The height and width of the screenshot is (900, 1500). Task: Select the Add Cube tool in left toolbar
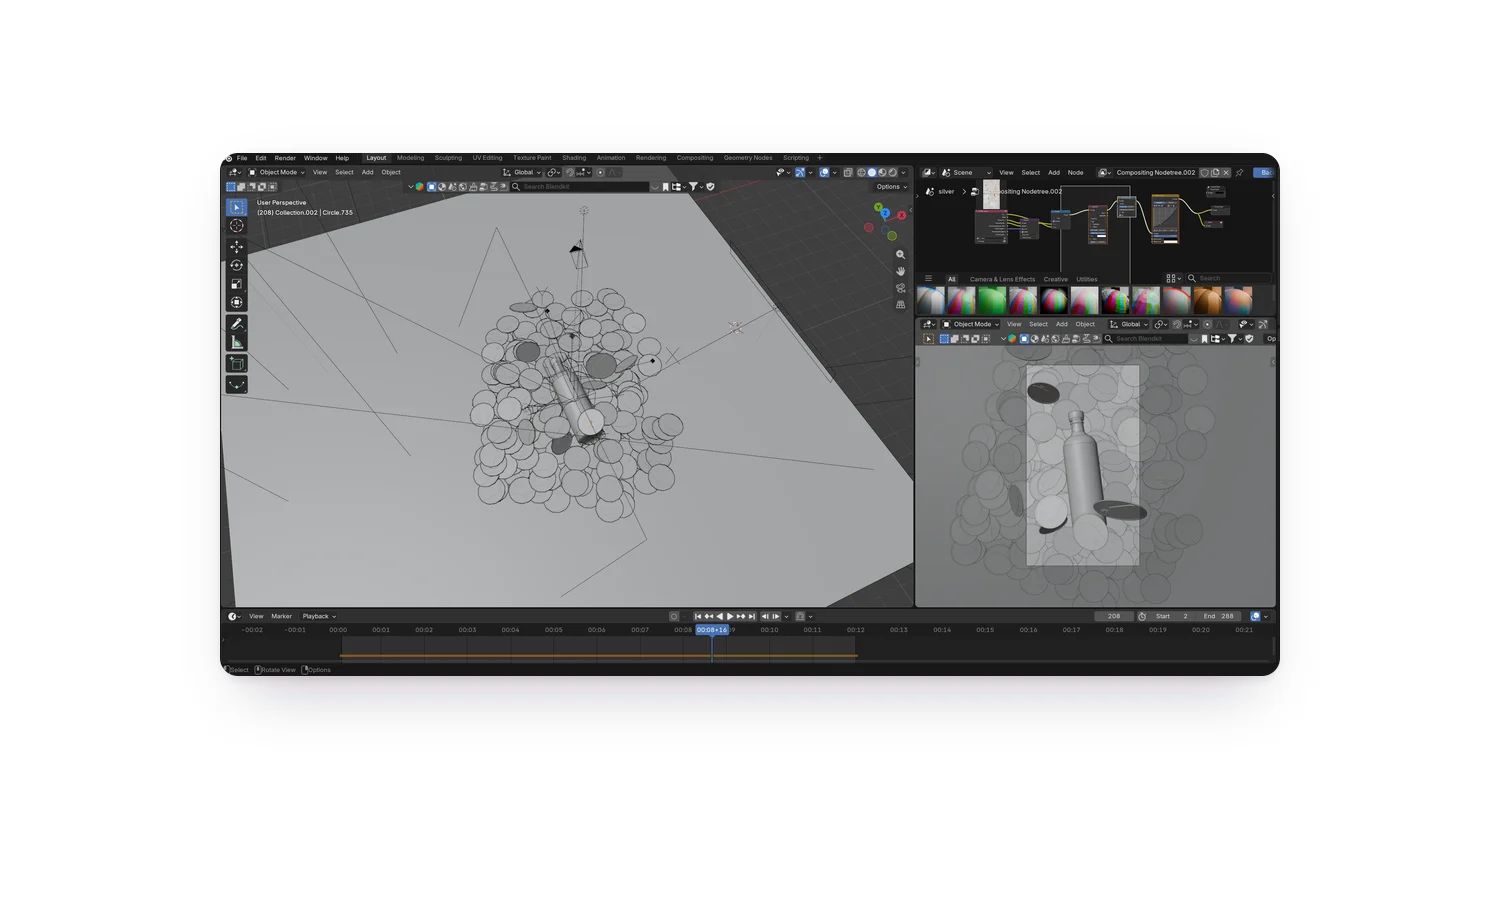pos(236,364)
